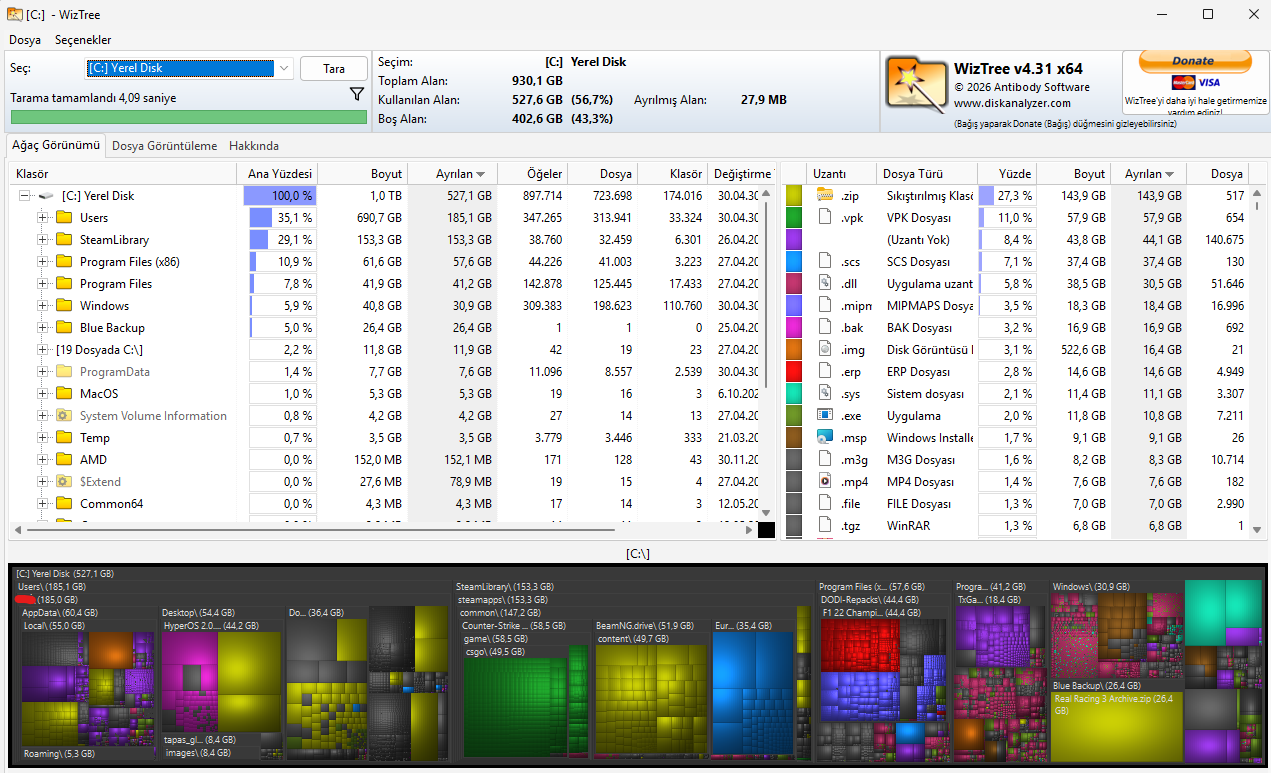The width and height of the screenshot is (1271, 773).
Task: Click the .img disk image icon
Action: 825,350
